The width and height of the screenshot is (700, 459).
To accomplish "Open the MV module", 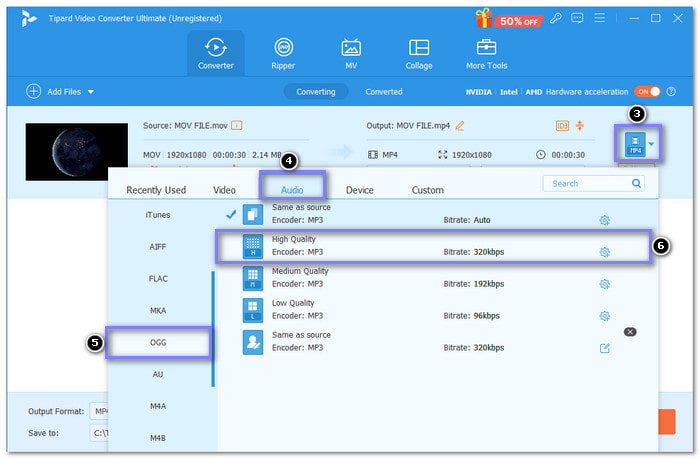I will (x=351, y=54).
